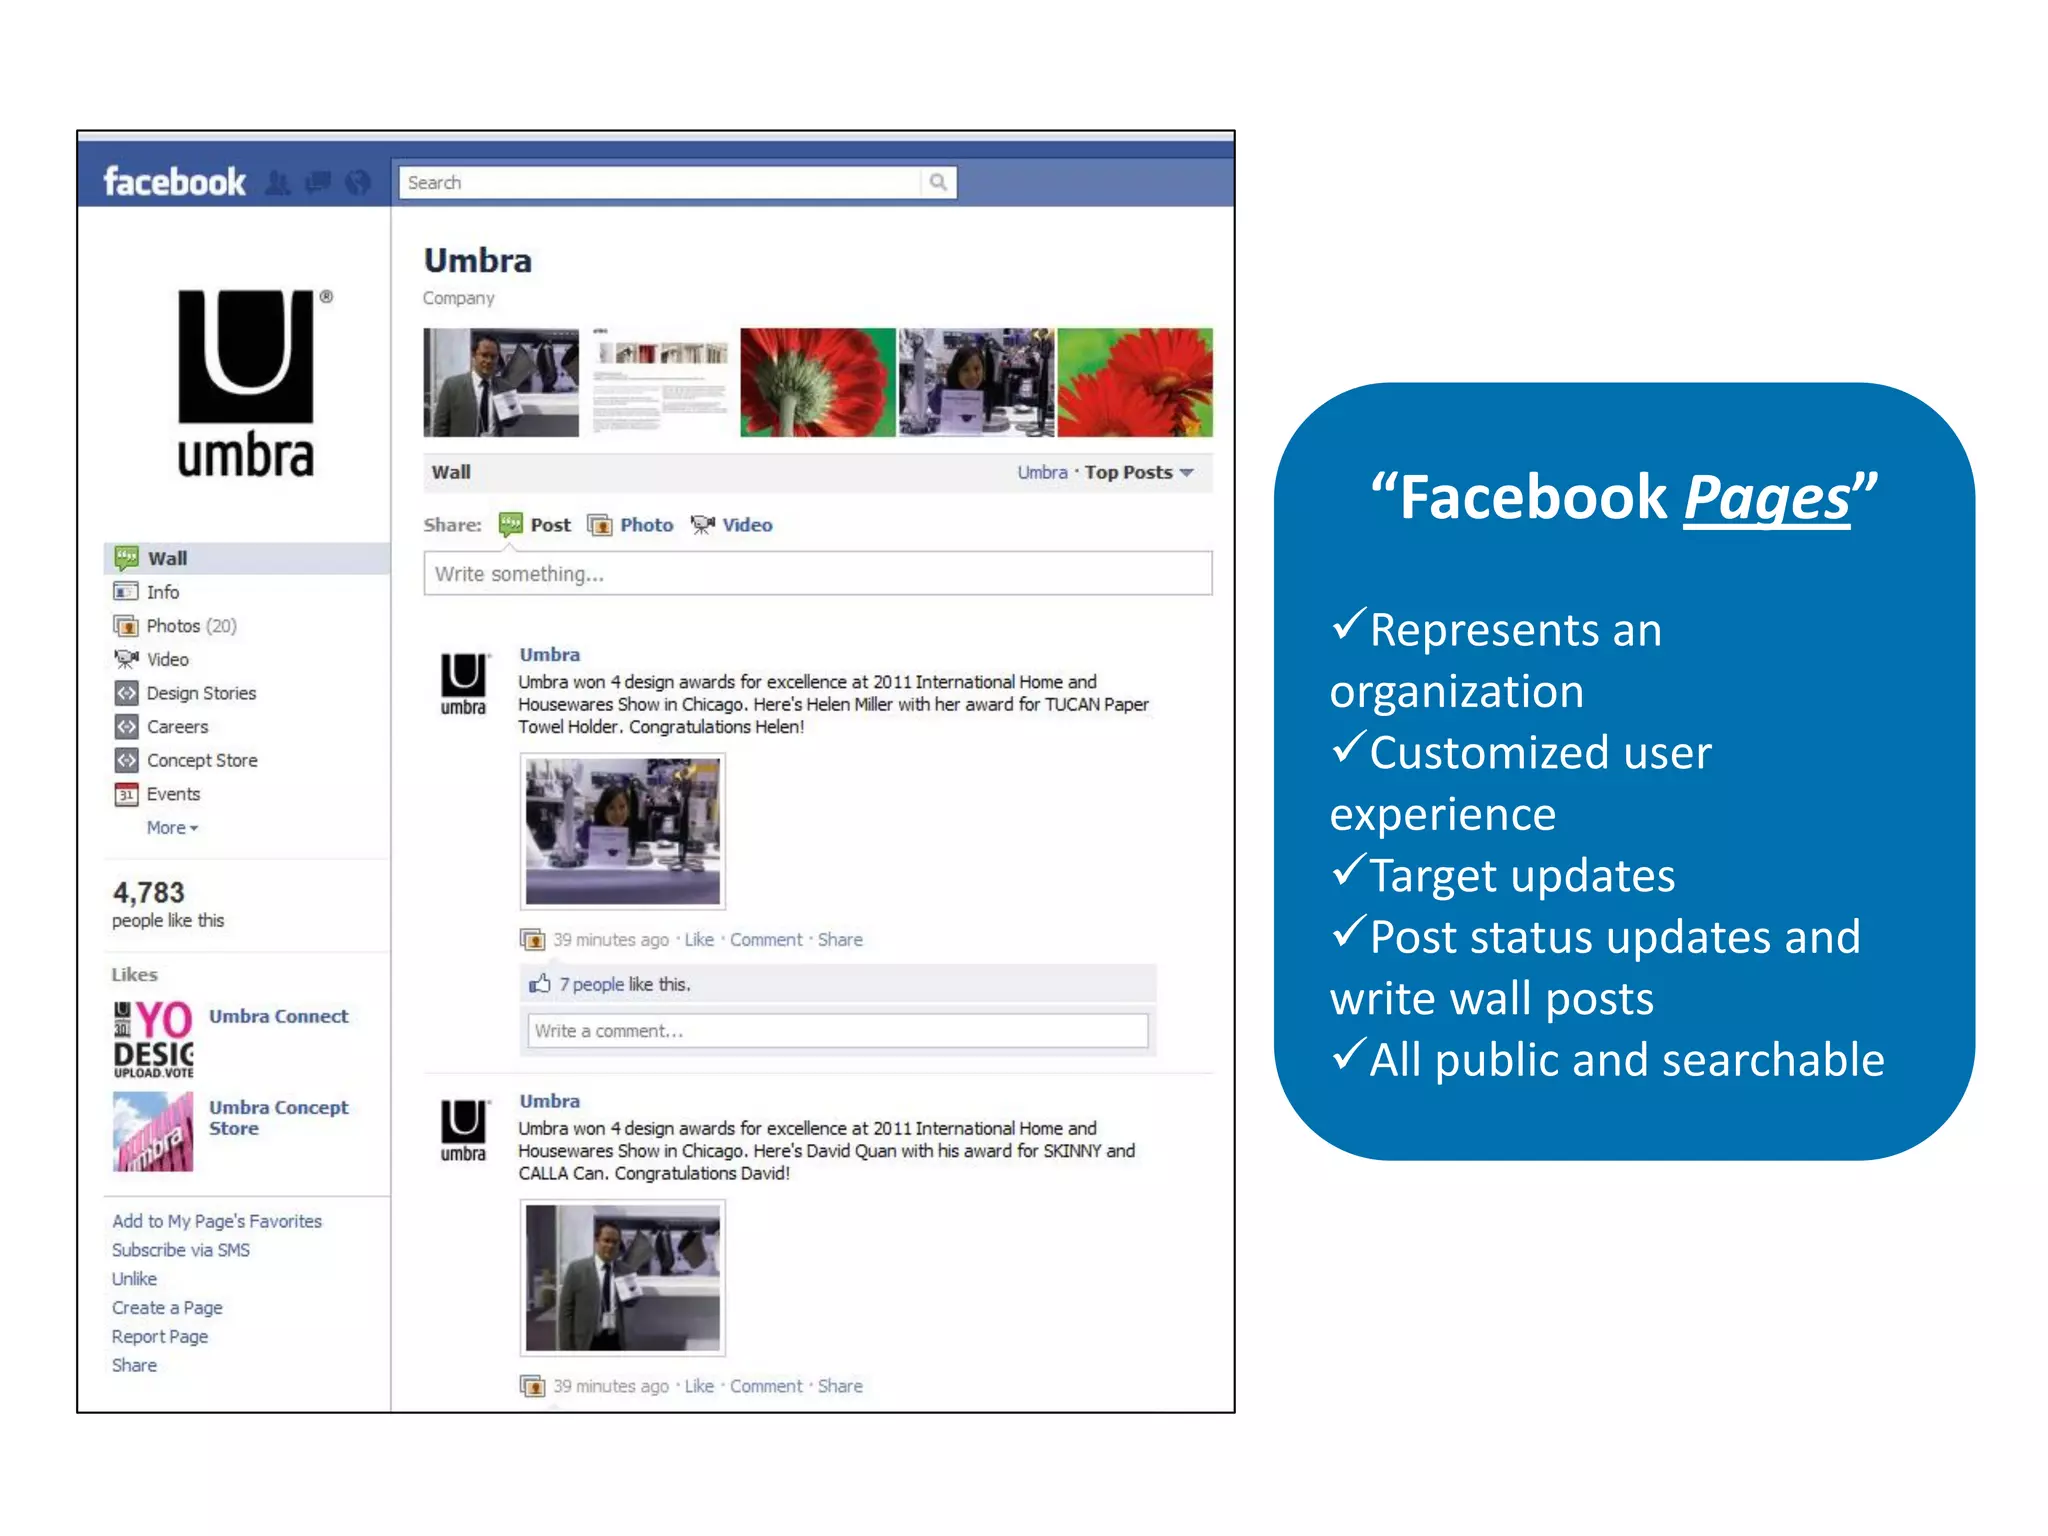Click the Umbra author name on the David Quan post
The image size is (2048, 1536).
click(549, 1101)
